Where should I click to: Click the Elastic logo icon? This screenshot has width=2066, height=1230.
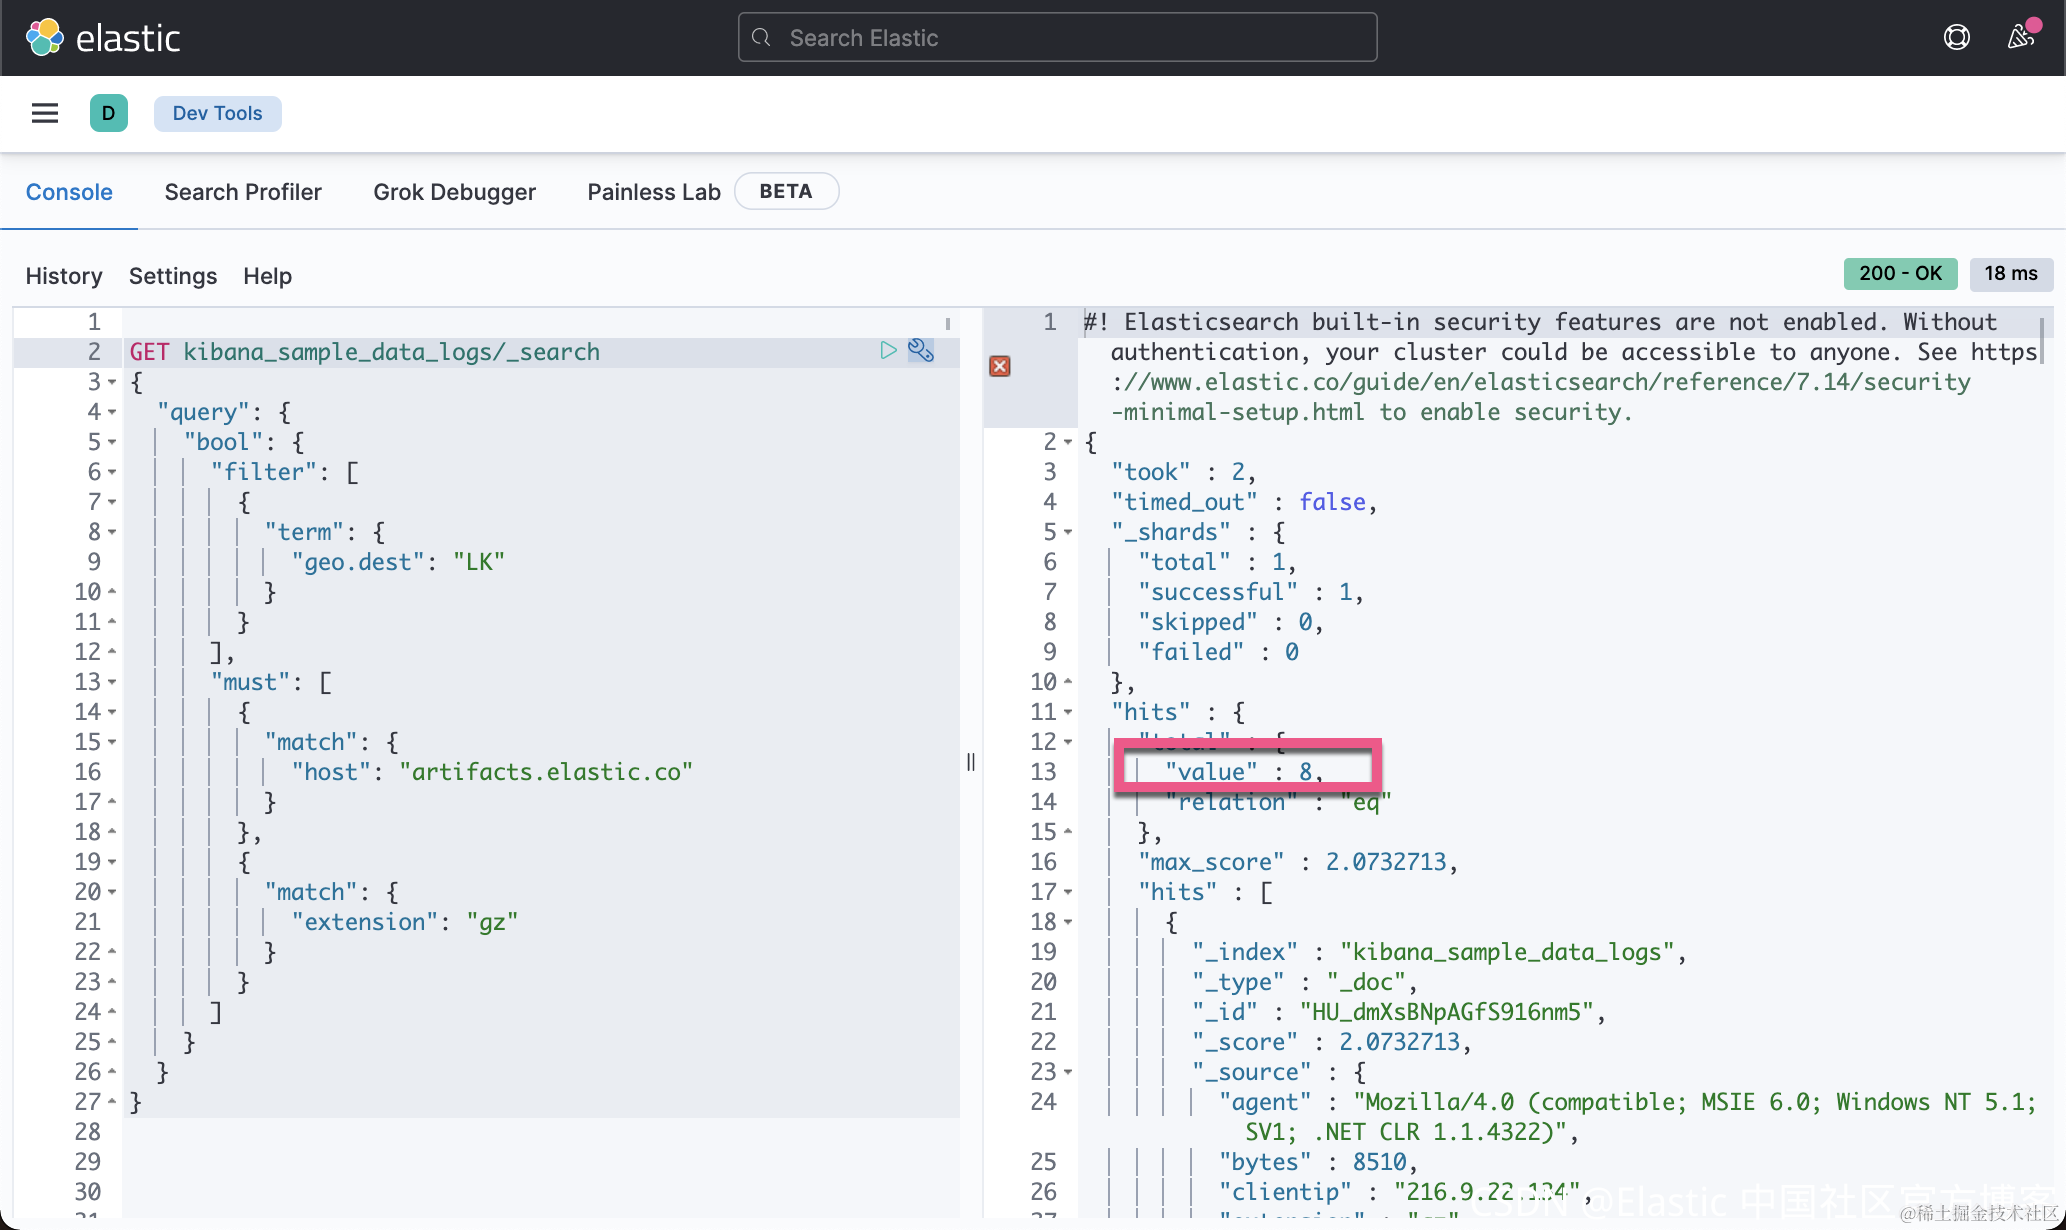pos(44,38)
